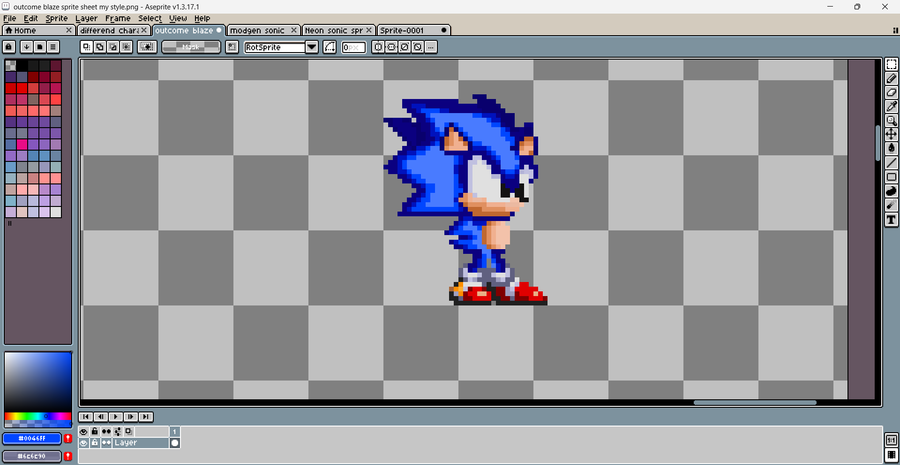Viewport: 900px width, 465px height.
Task: Click the hue rainbow slider
Action: tap(38, 416)
